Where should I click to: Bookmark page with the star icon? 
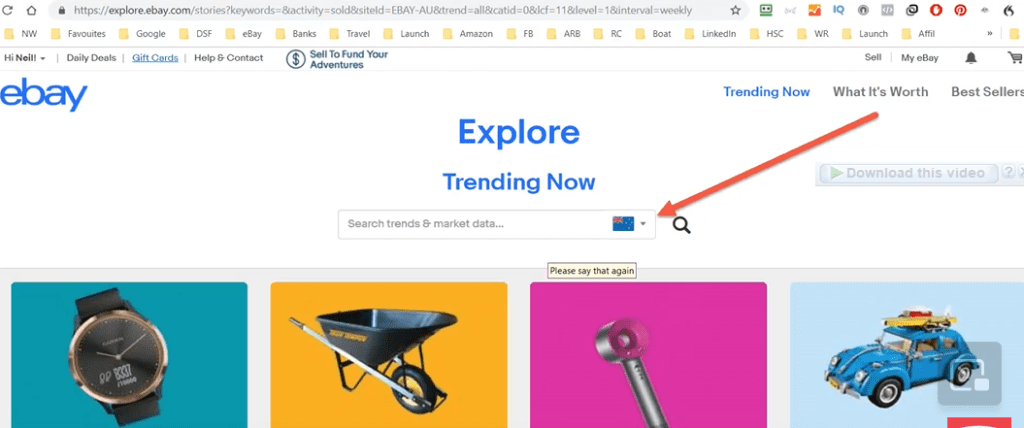click(735, 10)
